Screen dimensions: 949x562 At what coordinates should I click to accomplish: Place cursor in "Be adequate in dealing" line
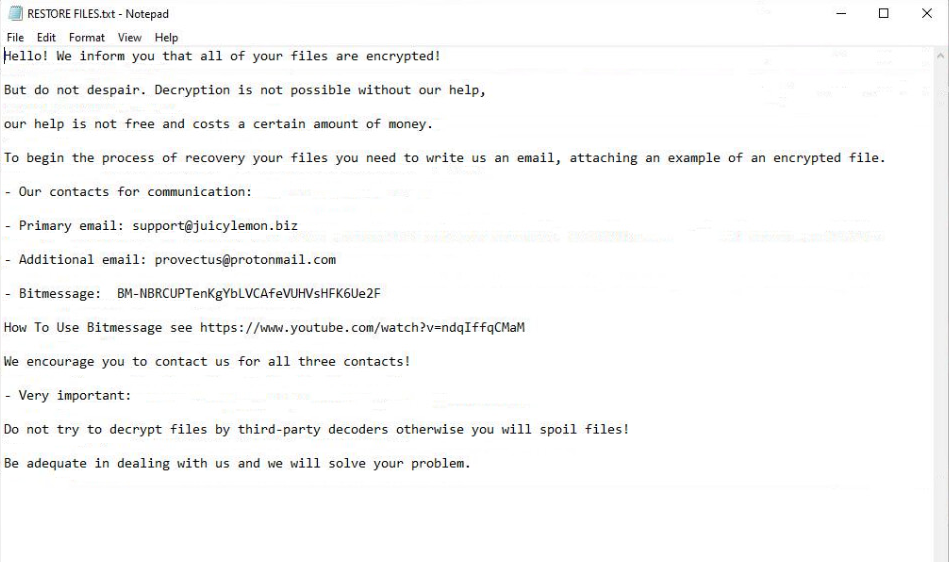(x=237, y=463)
